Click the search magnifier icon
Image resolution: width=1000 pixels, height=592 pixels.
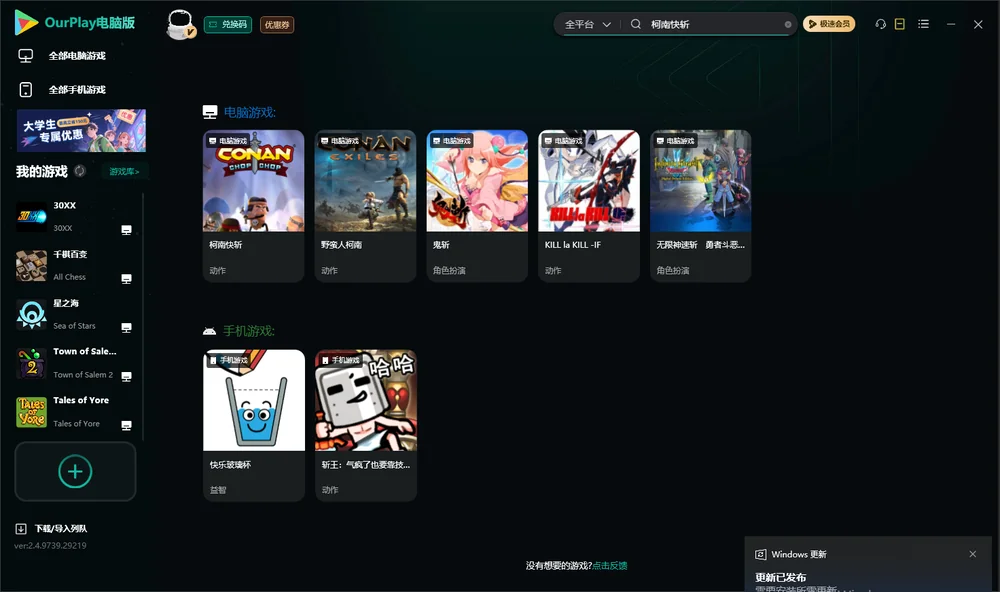[x=636, y=24]
